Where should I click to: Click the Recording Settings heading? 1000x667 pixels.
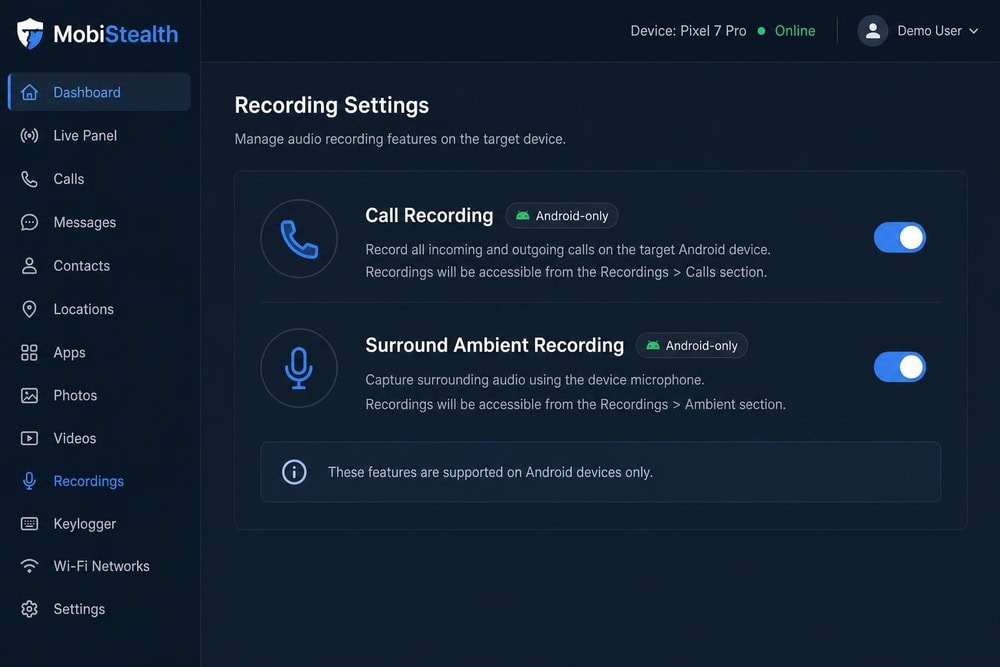332,105
